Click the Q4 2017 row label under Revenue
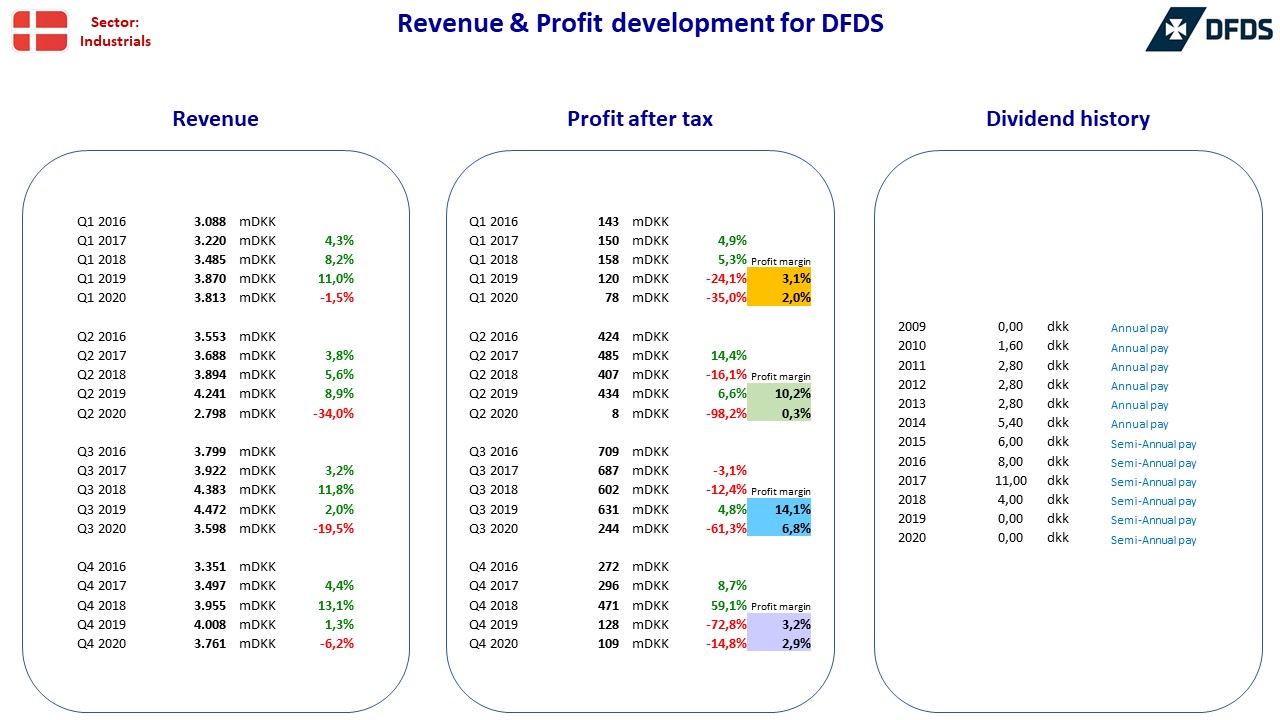 click(x=102, y=586)
